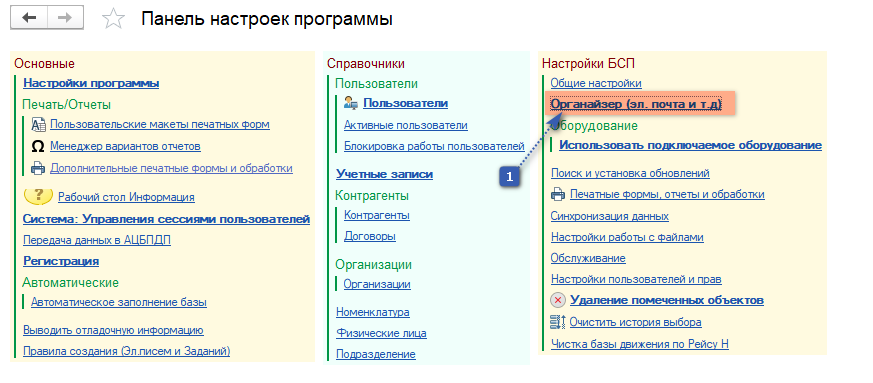Click the icon beside Очистить история выбора

[x=558, y=322]
